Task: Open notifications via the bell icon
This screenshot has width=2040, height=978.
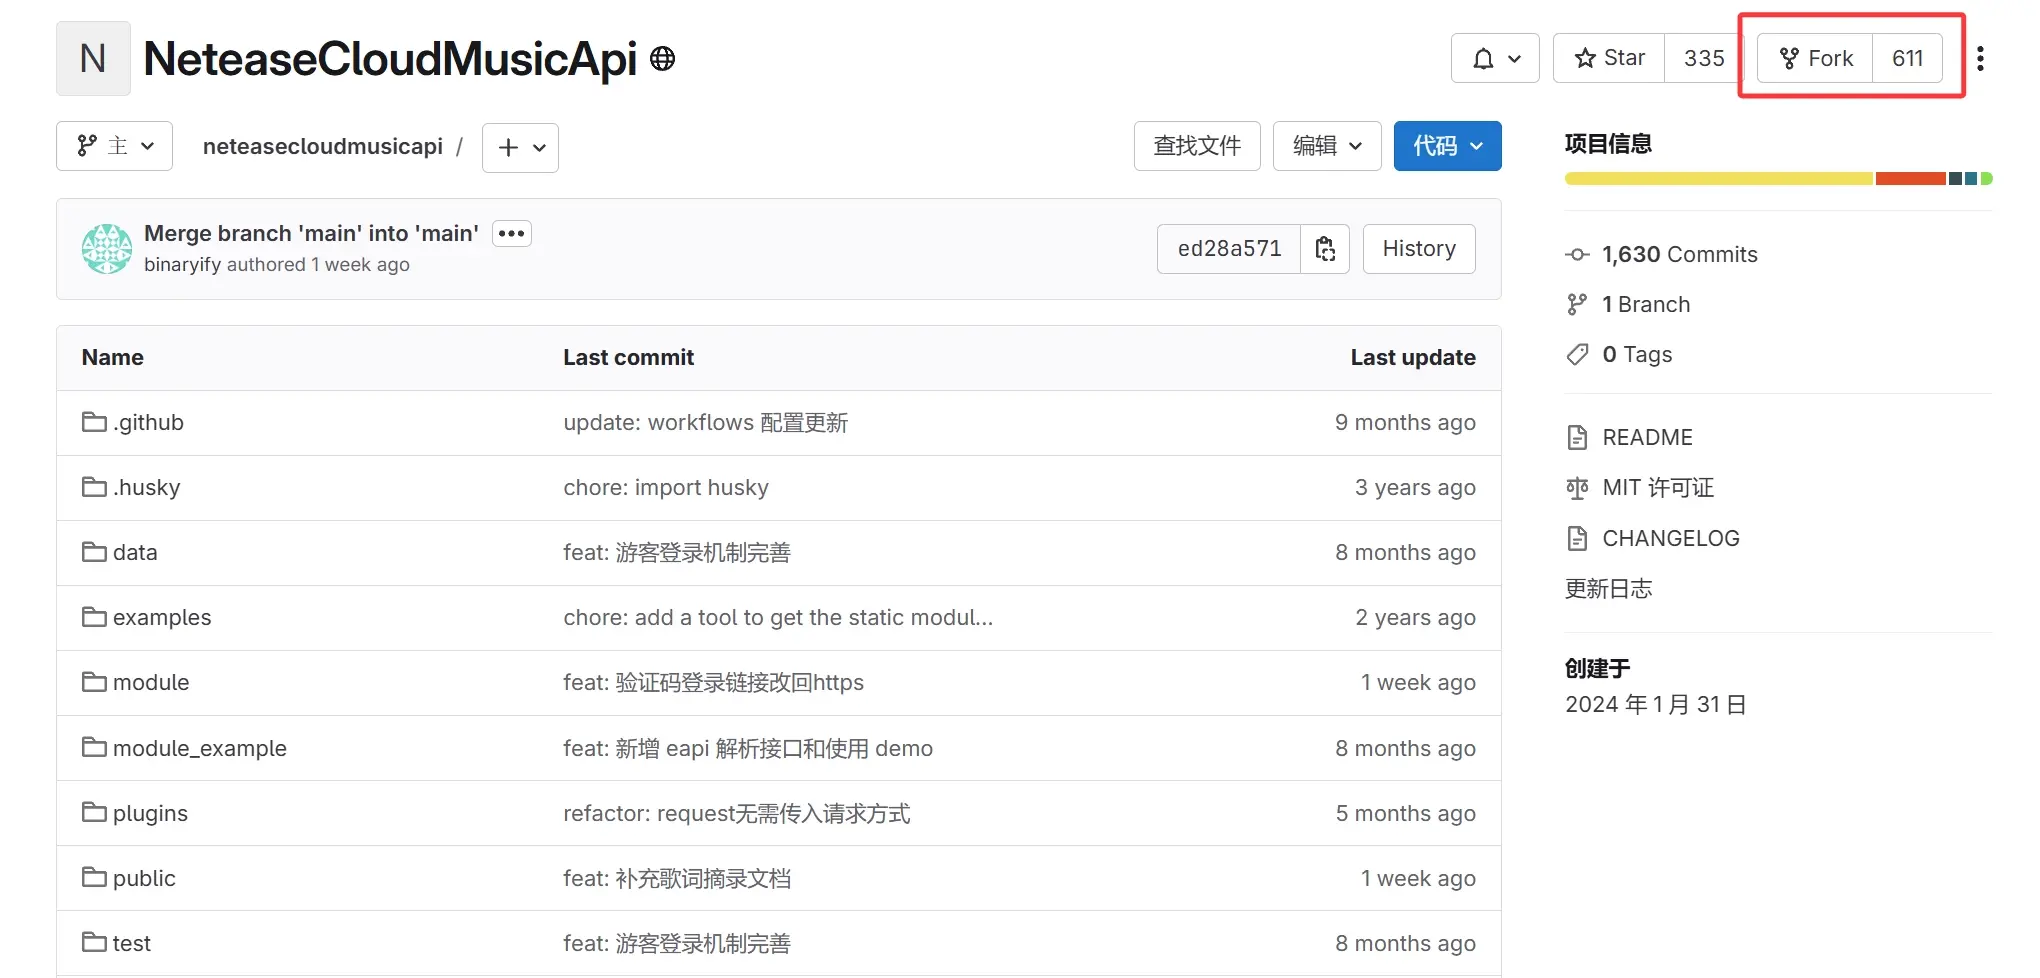Action: 1483,57
